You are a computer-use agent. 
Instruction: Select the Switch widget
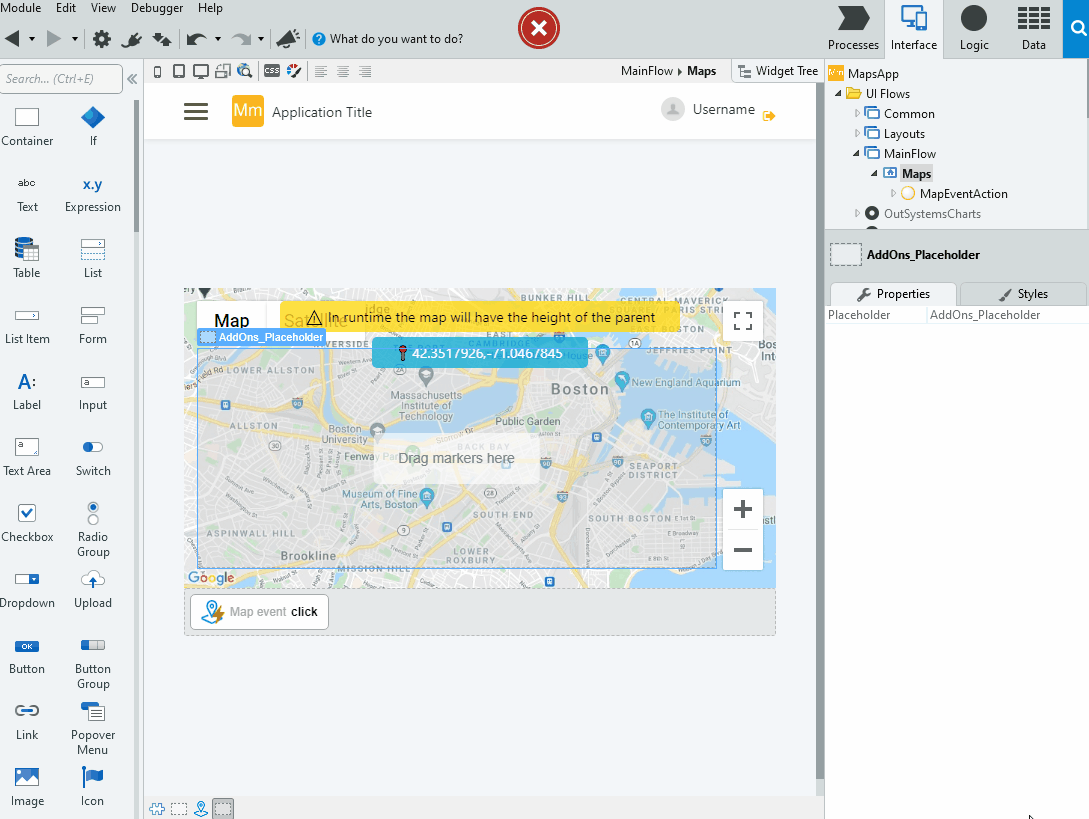92,458
